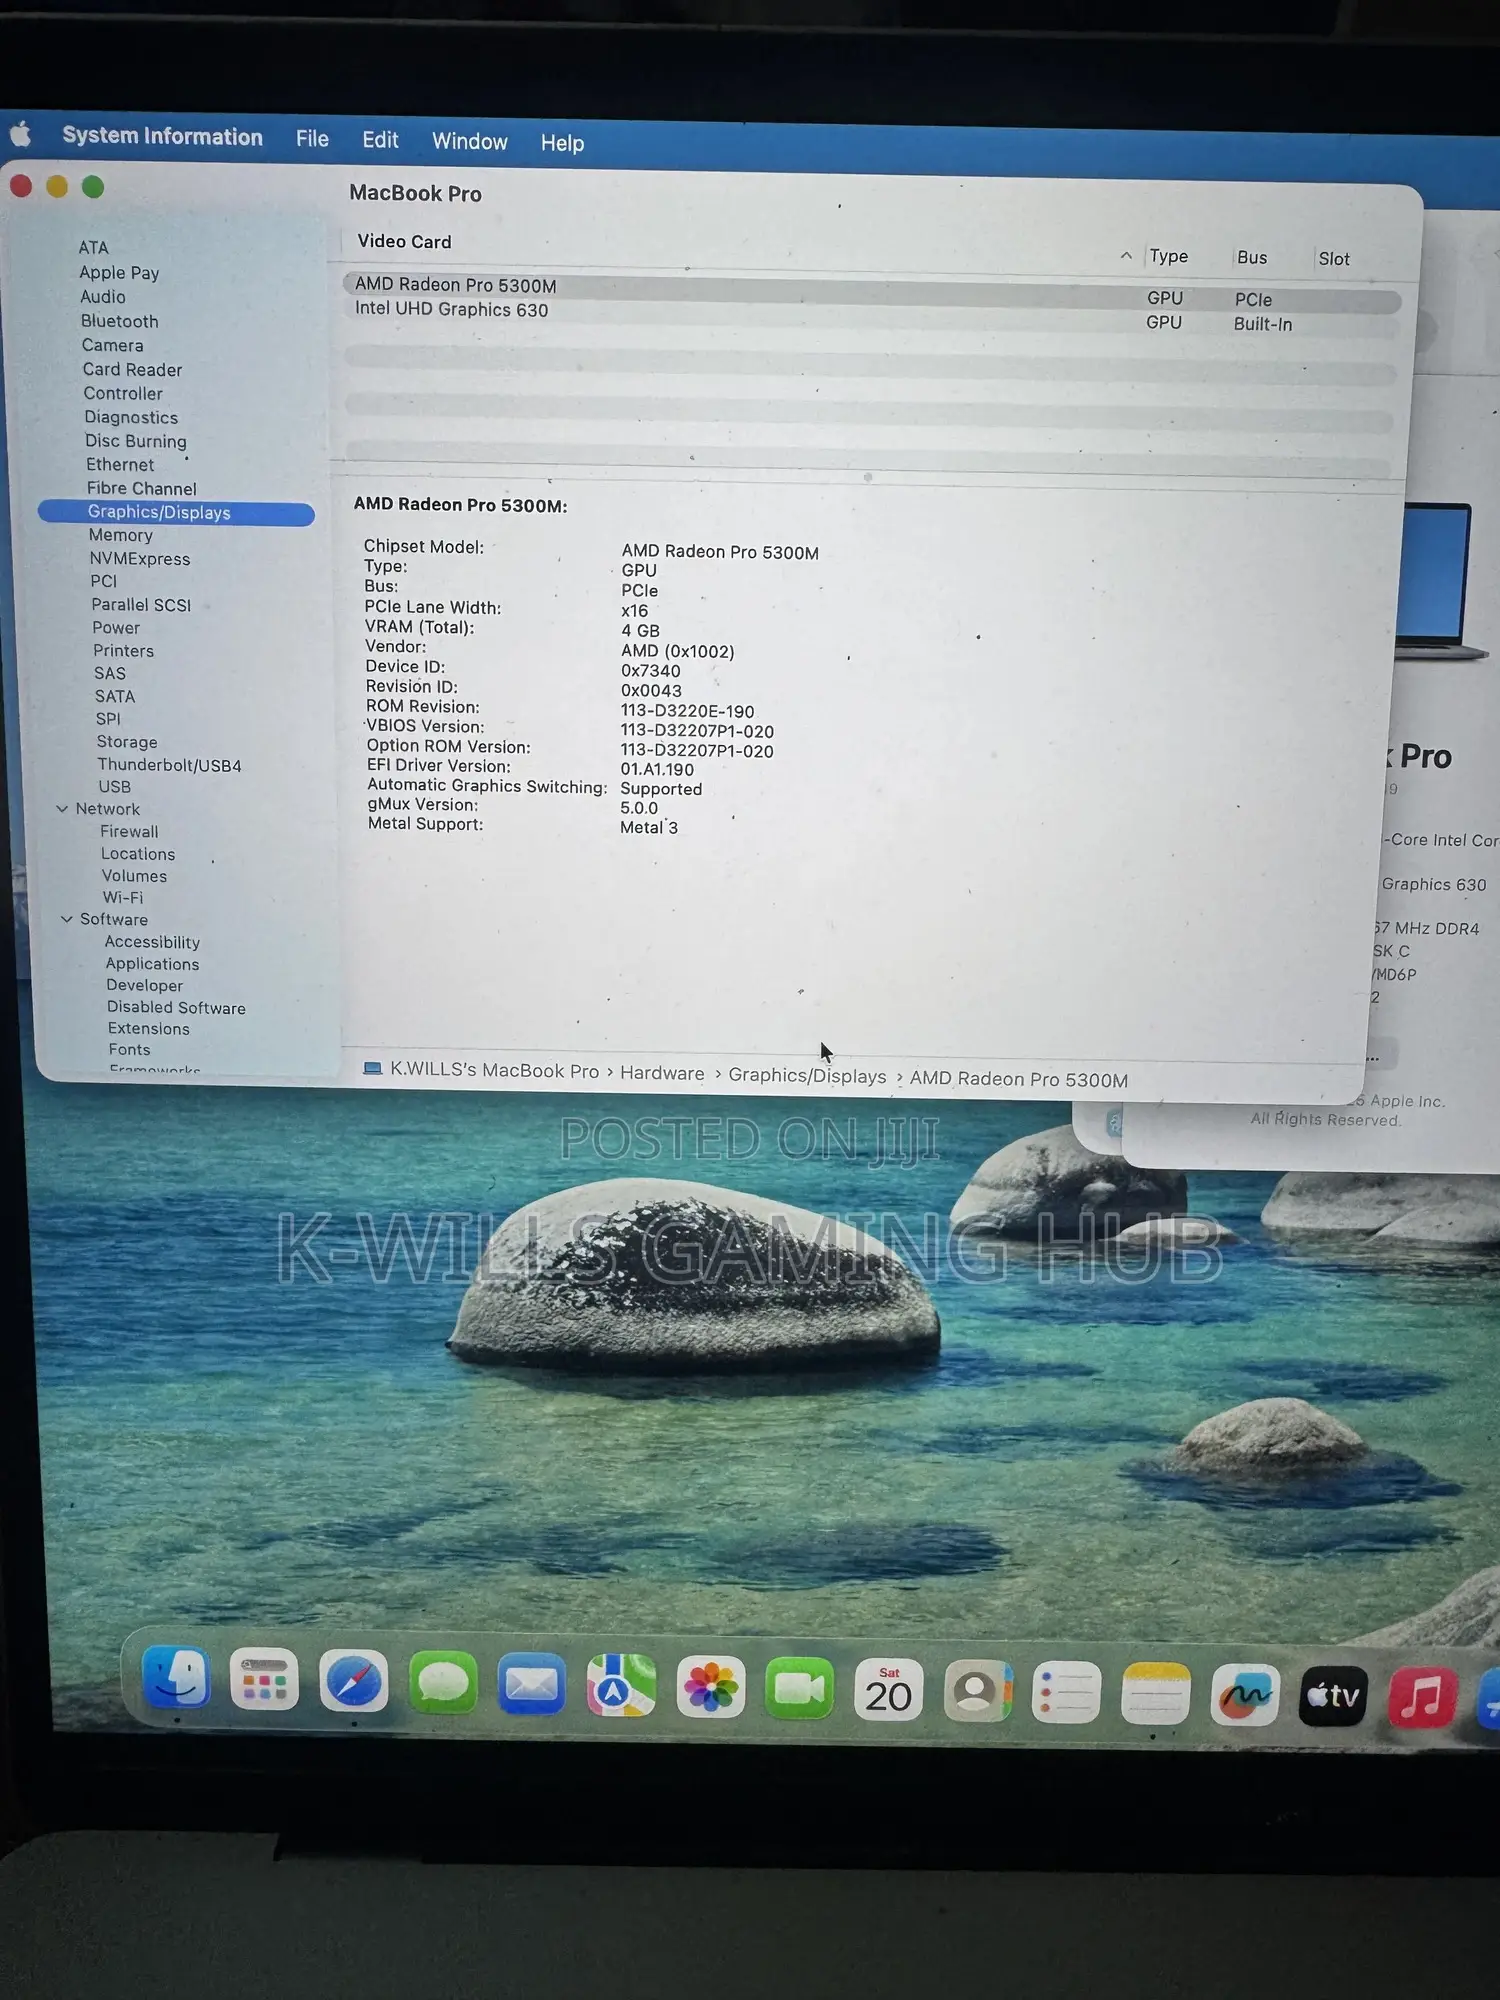Select Firewall under Network
This screenshot has height=2000, width=1500.
(129, 831)
